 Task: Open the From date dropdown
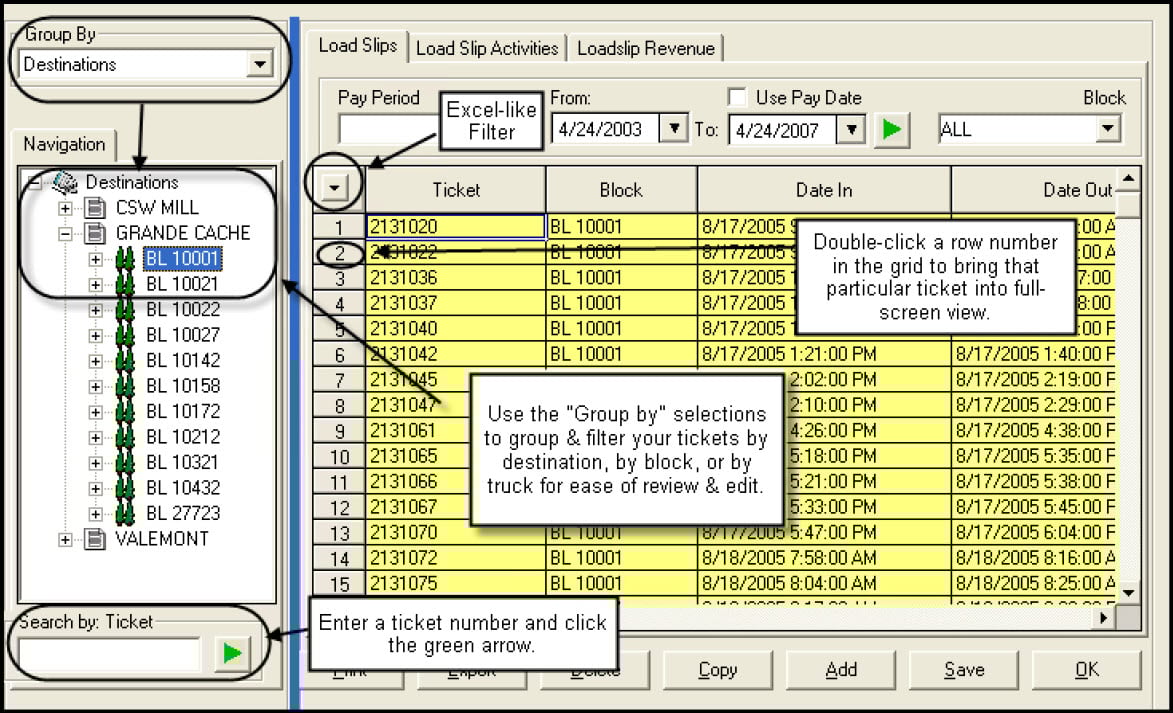pos(674,129)
